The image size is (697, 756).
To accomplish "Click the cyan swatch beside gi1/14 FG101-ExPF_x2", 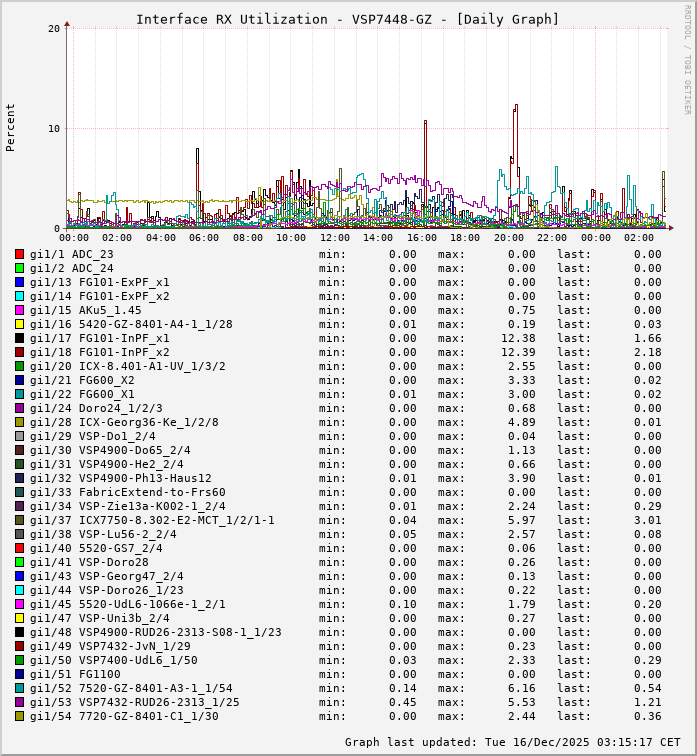I will point(19,296).
